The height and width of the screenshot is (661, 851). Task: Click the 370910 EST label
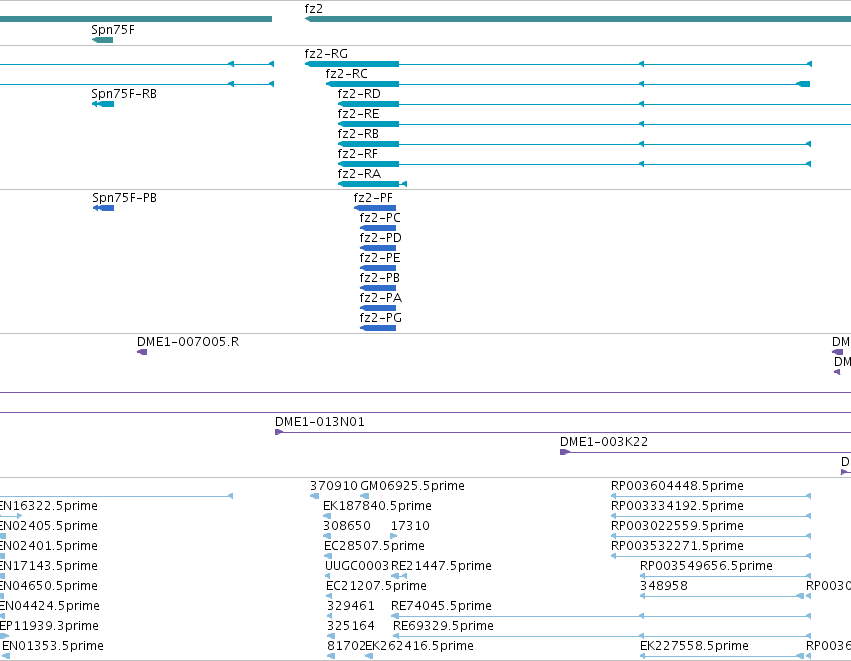pyautogui.click(x=334, y=486)
